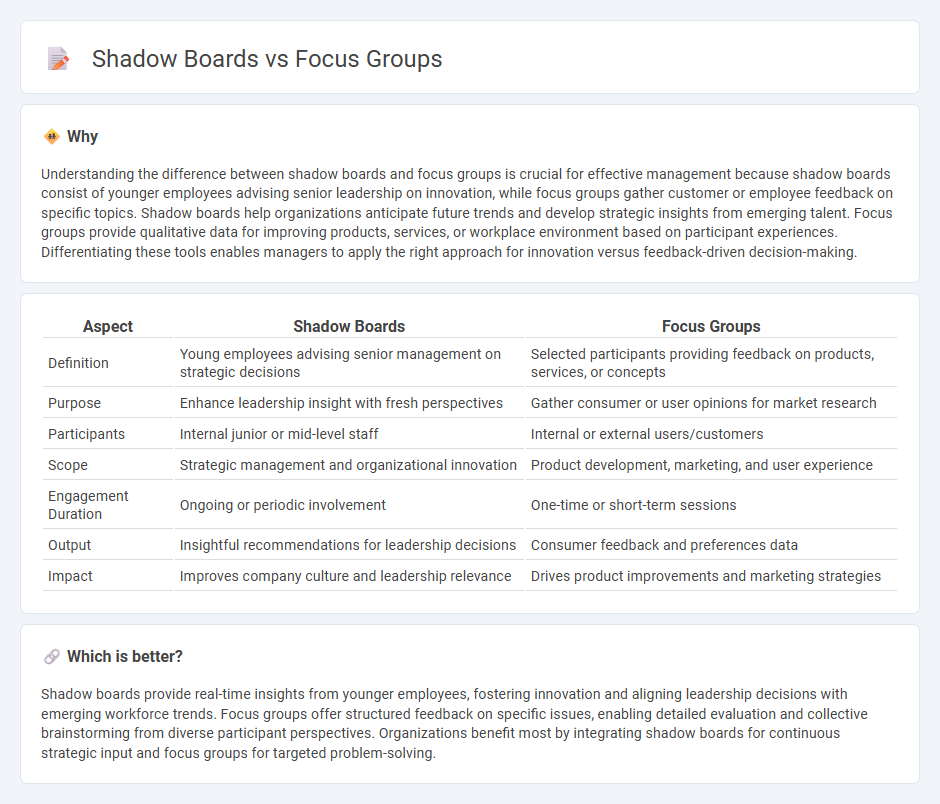The width and height of the screenshot is (940, 804).
Task: Click Insightful recommendations for leadership decisions cell
Action: (348, 545)
